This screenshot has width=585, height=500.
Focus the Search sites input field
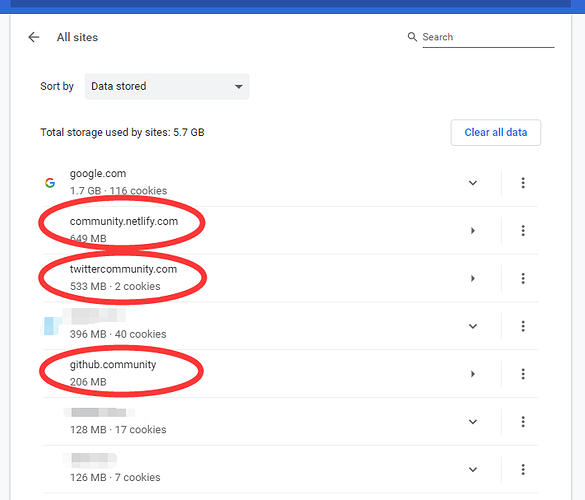[x=488, y=37]
